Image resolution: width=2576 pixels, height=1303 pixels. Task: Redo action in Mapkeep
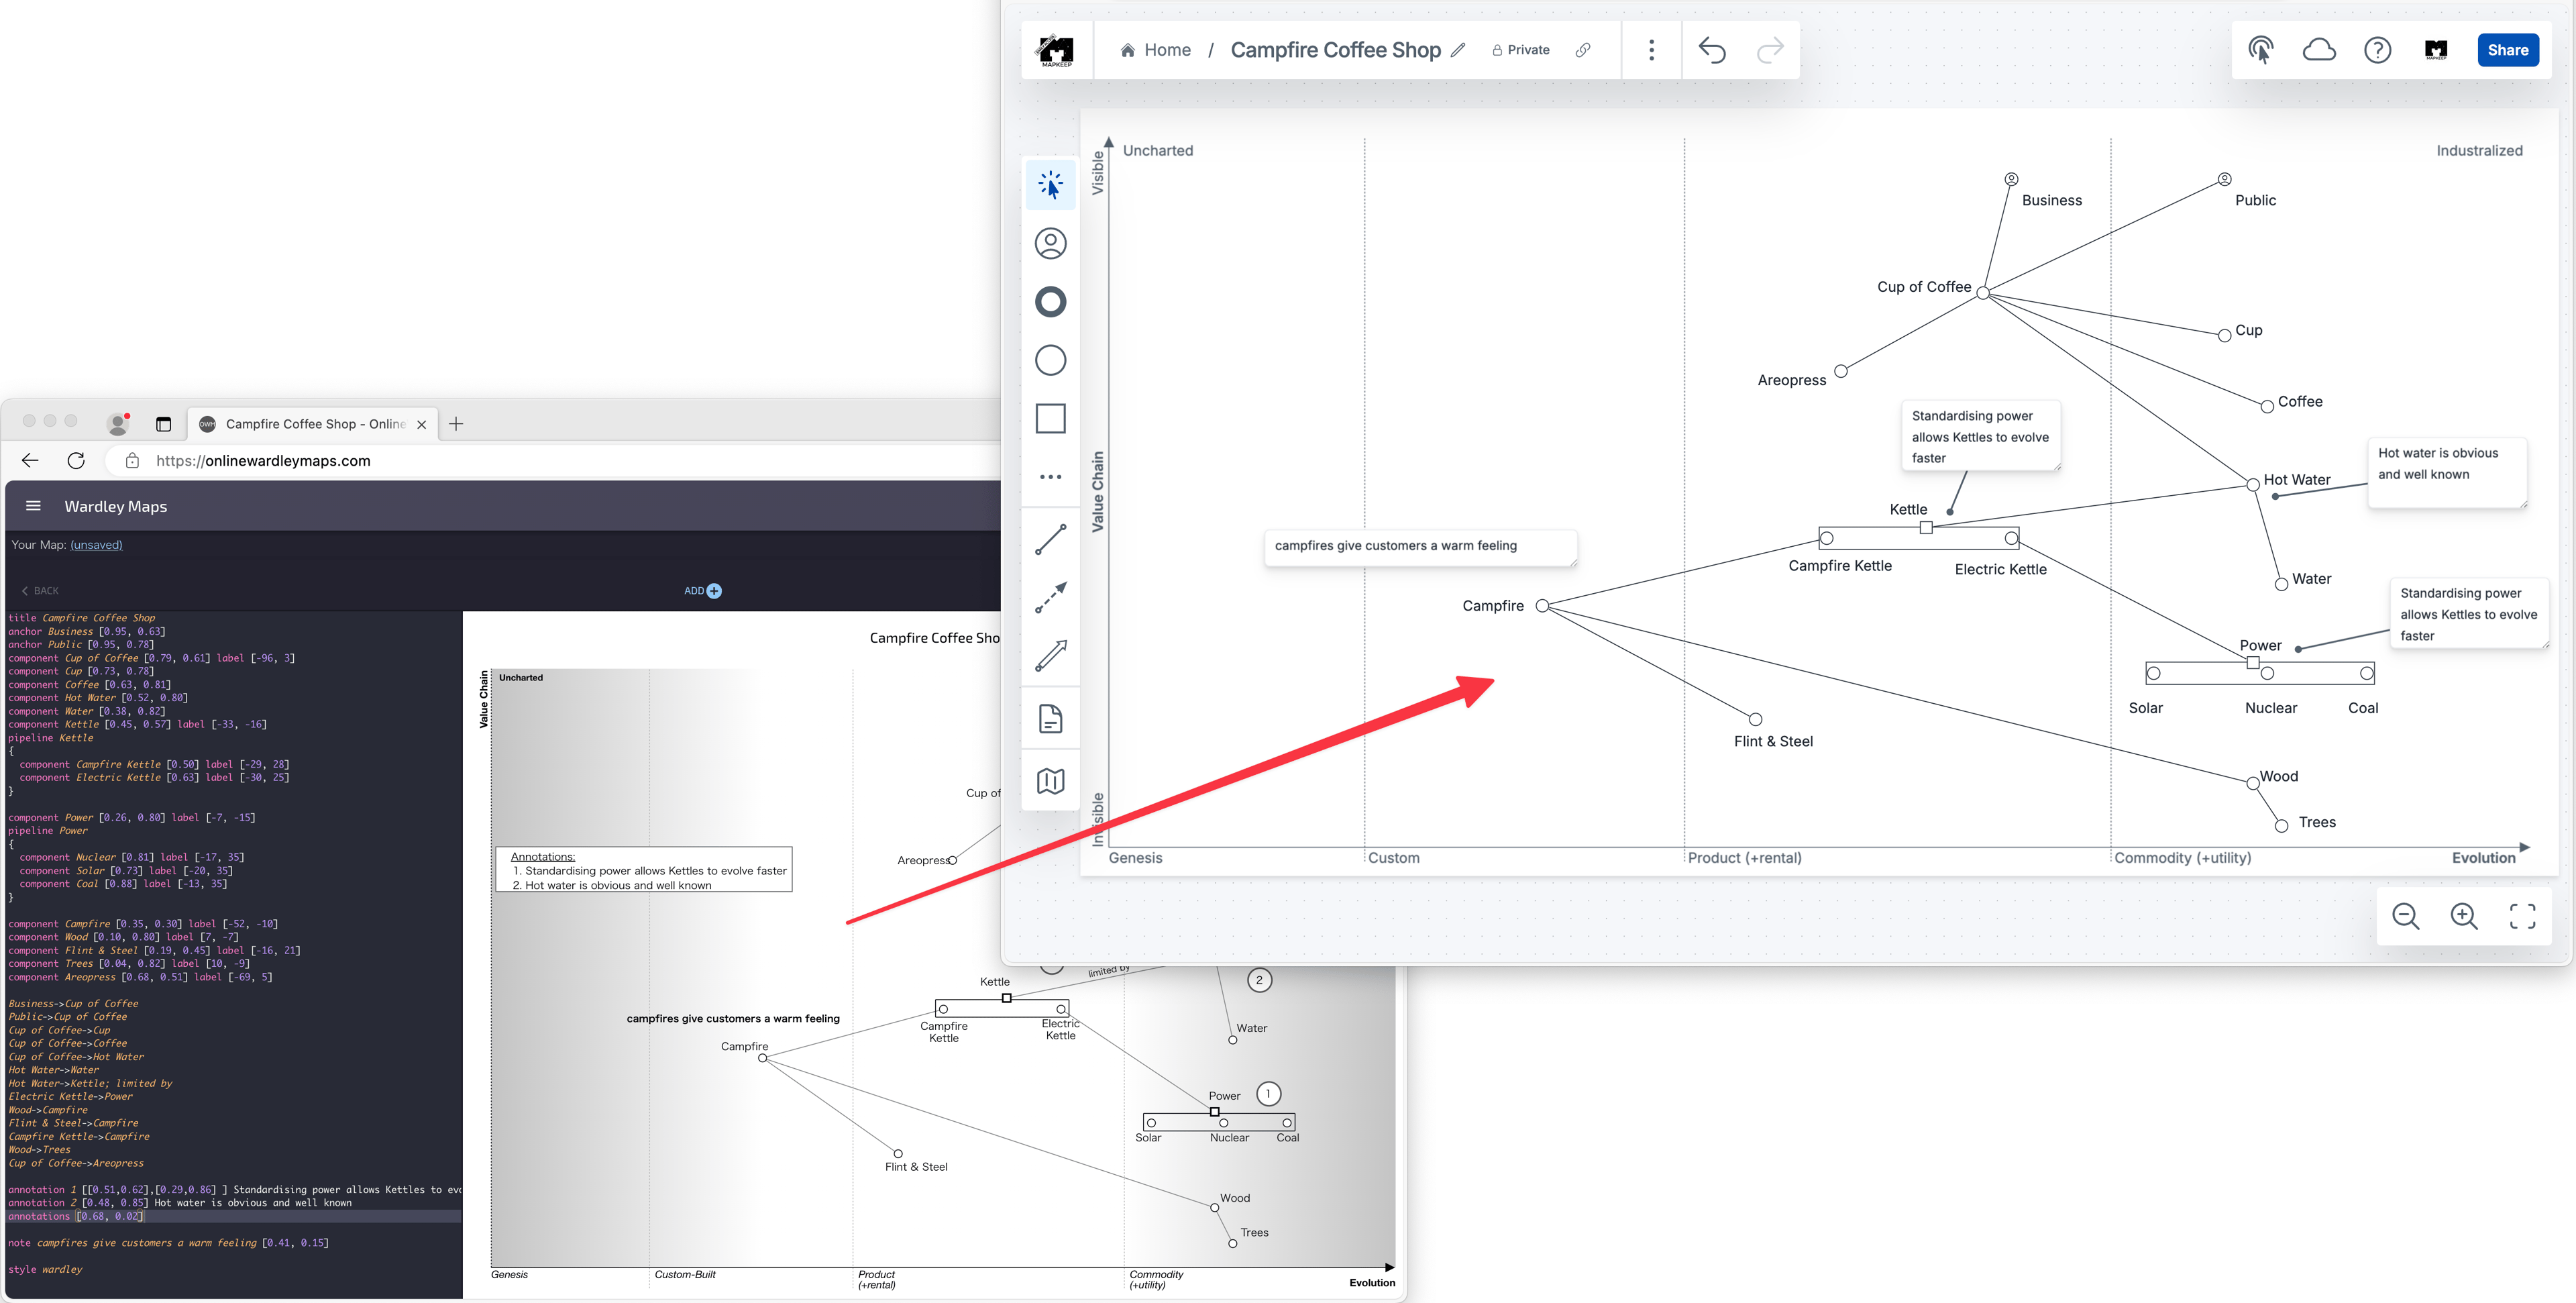coord(1770,50)
